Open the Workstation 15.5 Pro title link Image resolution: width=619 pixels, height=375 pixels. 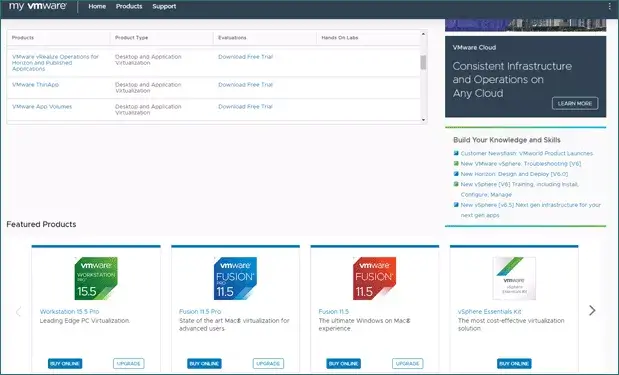[69, 311]
